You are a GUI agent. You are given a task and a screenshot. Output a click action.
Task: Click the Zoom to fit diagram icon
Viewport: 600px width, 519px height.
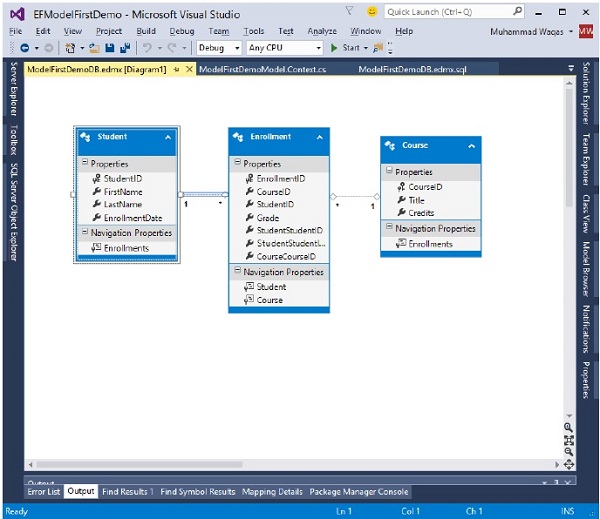569,440
